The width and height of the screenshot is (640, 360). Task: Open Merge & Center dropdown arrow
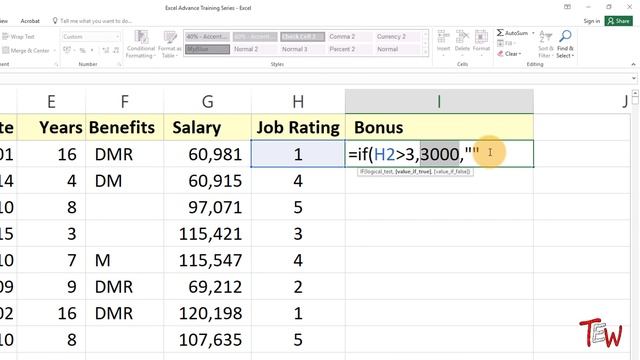pos(54,51)
